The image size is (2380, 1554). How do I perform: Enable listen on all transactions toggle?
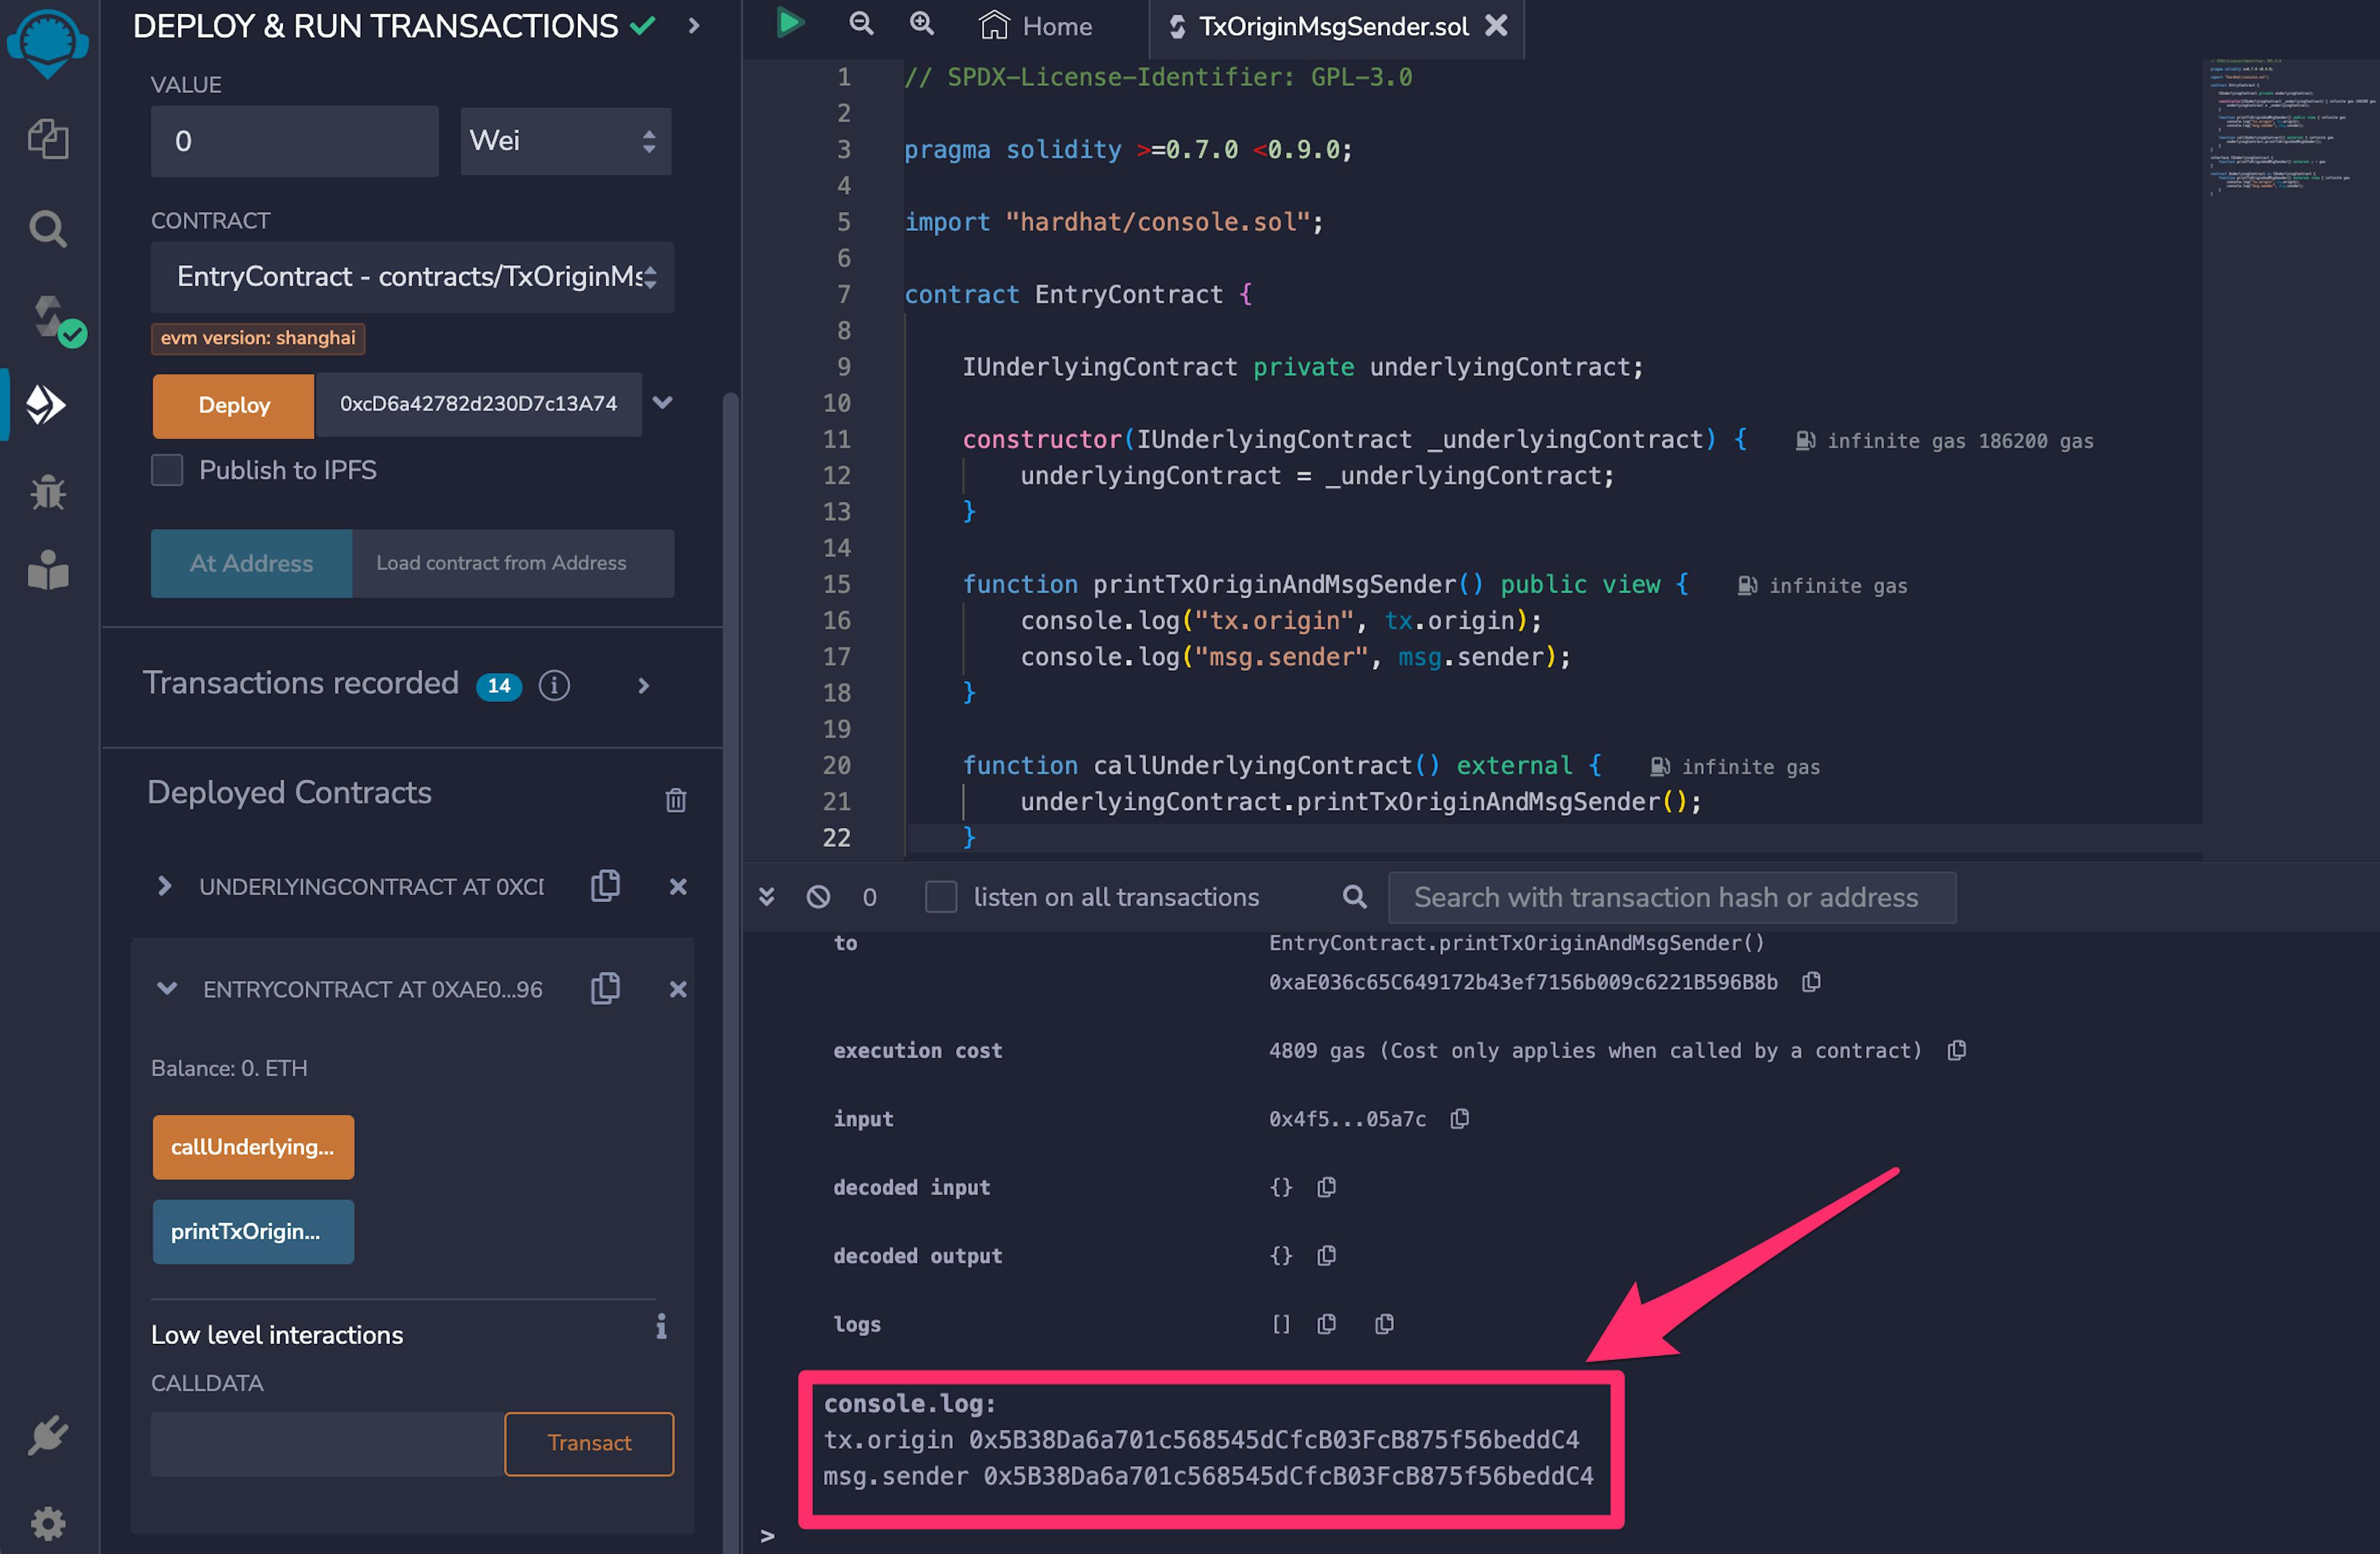[938, 897]
